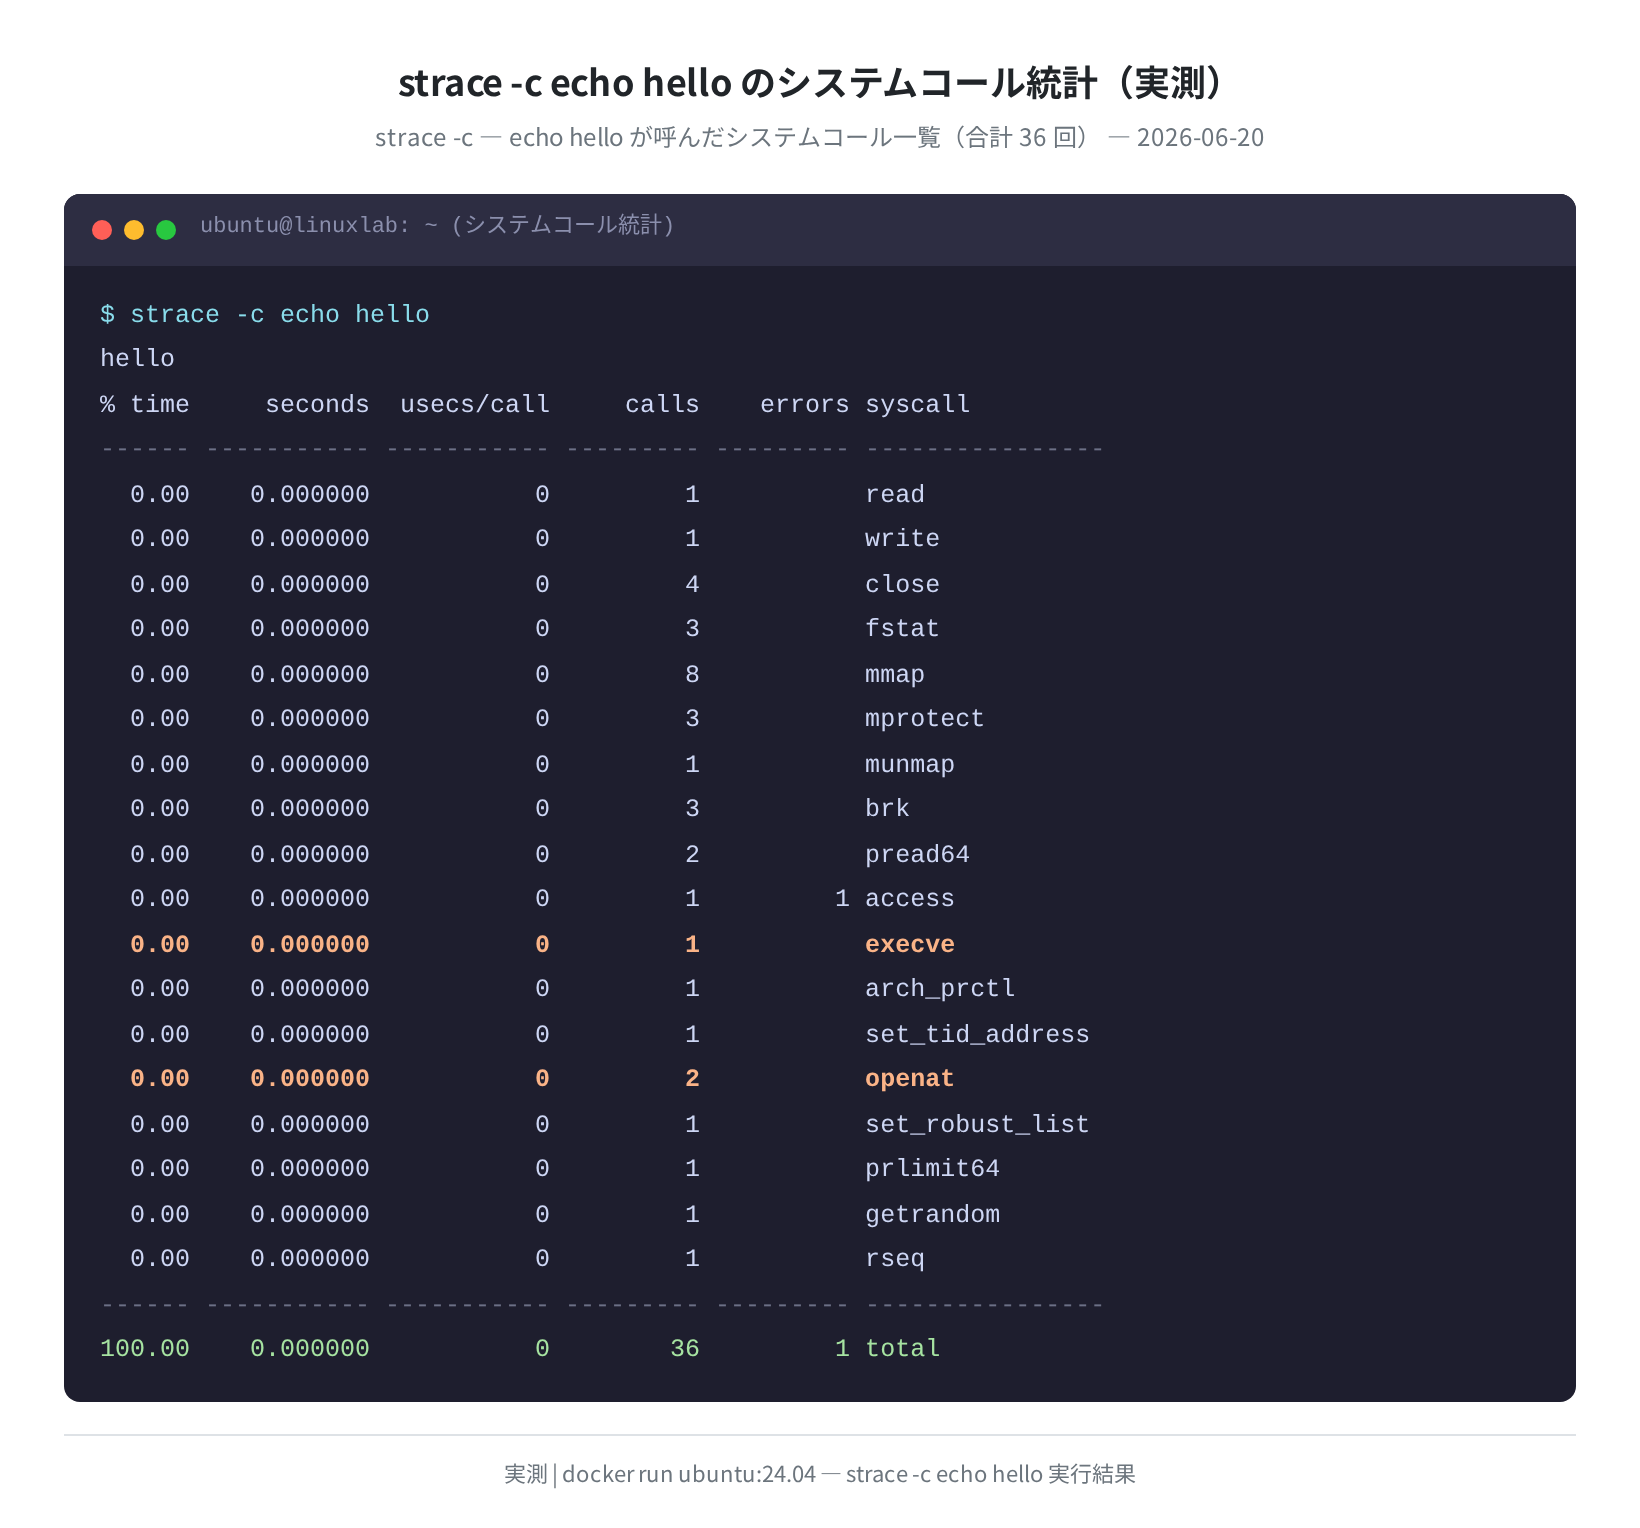Select the 'close' syscall name
The height and width of the screenshot is (1528, 1640).
[902, 584]
